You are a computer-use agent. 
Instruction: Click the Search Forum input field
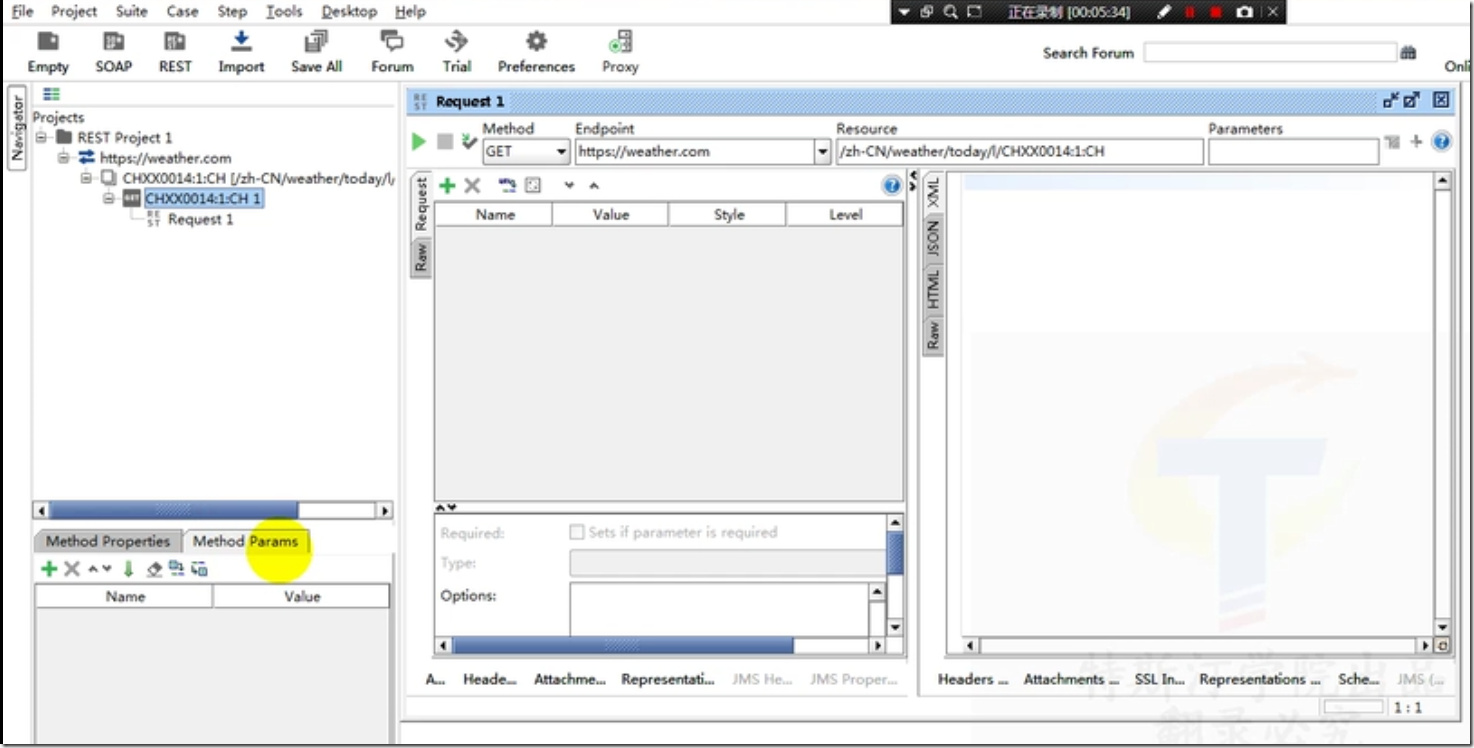click(1270, 53)
